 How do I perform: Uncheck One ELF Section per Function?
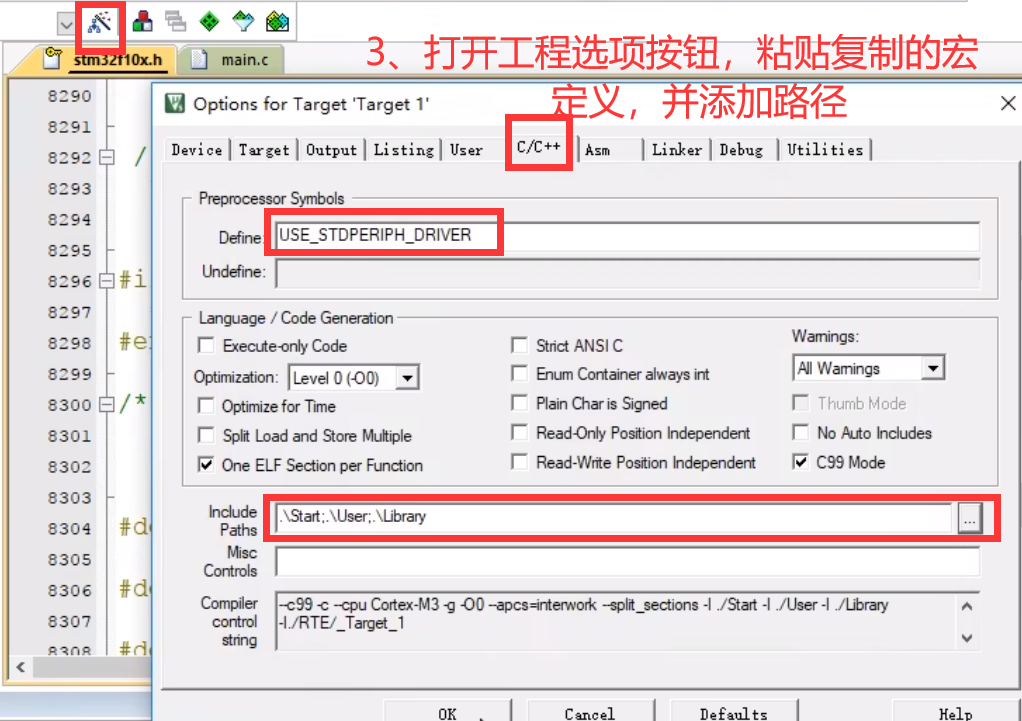click(x=206, y=464)
